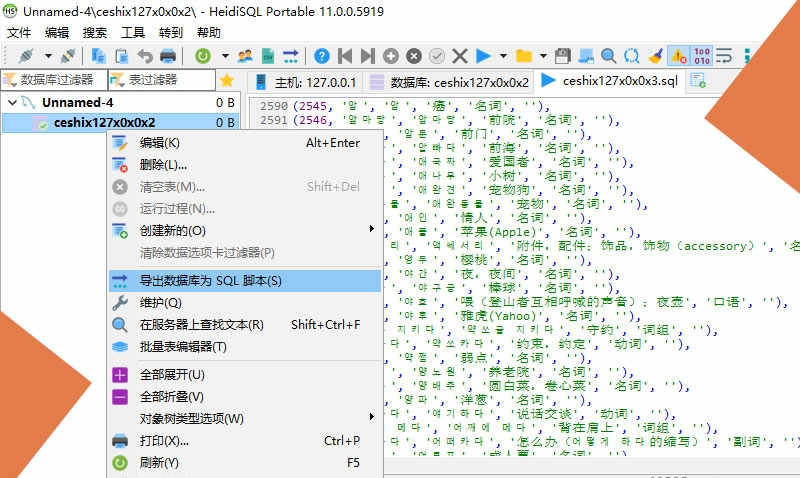Click the delete row circle-x icon
The width and height of the screenshot is (800, 478).
click(x=414, y=56)
